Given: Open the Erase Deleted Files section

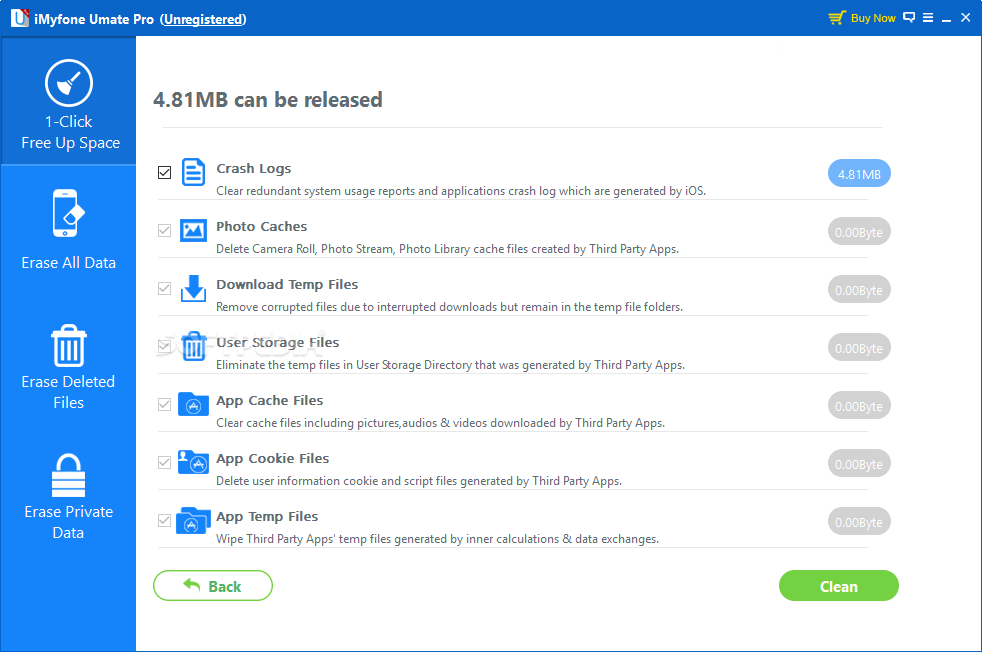Looking at the screenshot, I should pyautogui.click(x=68, y=368).
